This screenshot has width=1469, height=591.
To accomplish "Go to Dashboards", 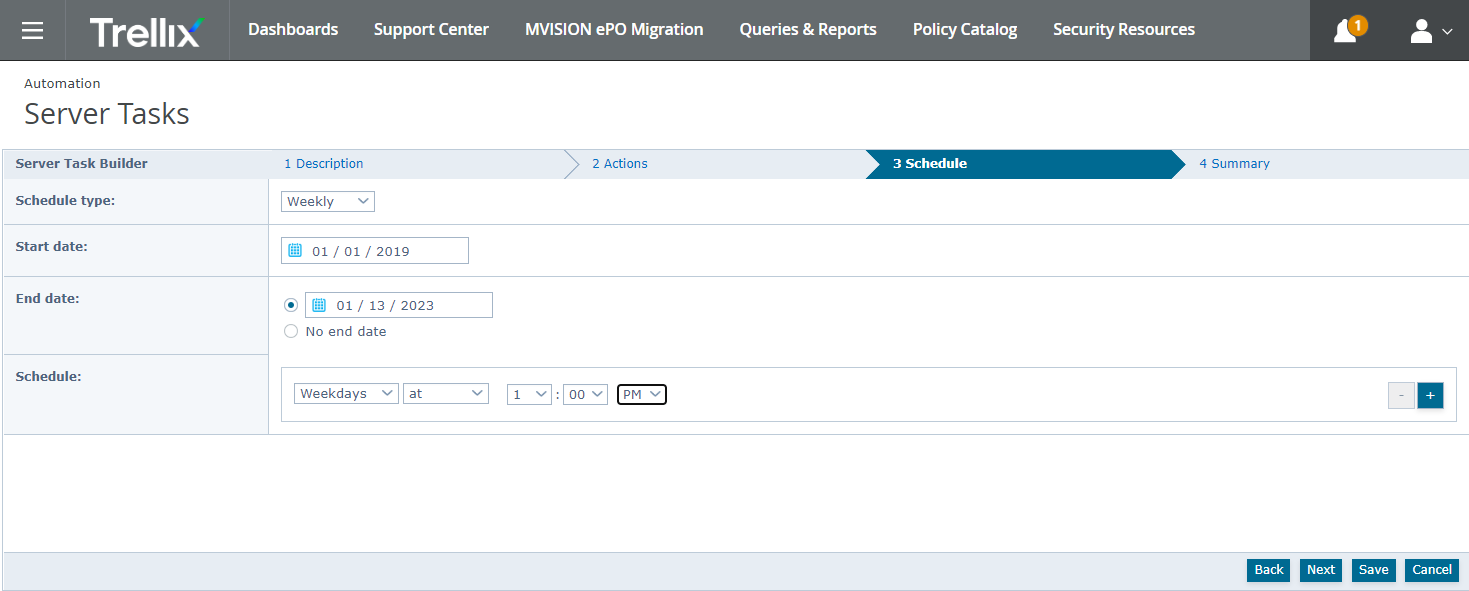I will 293,30.
